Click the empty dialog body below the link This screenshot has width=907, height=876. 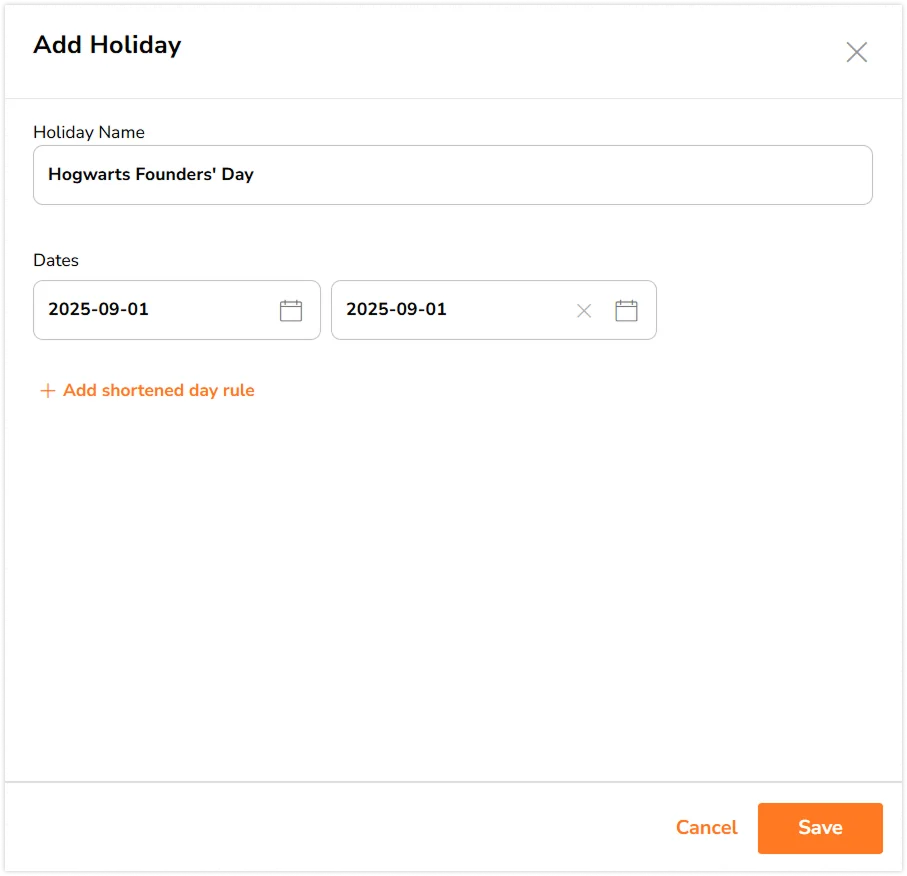point(450,580)
